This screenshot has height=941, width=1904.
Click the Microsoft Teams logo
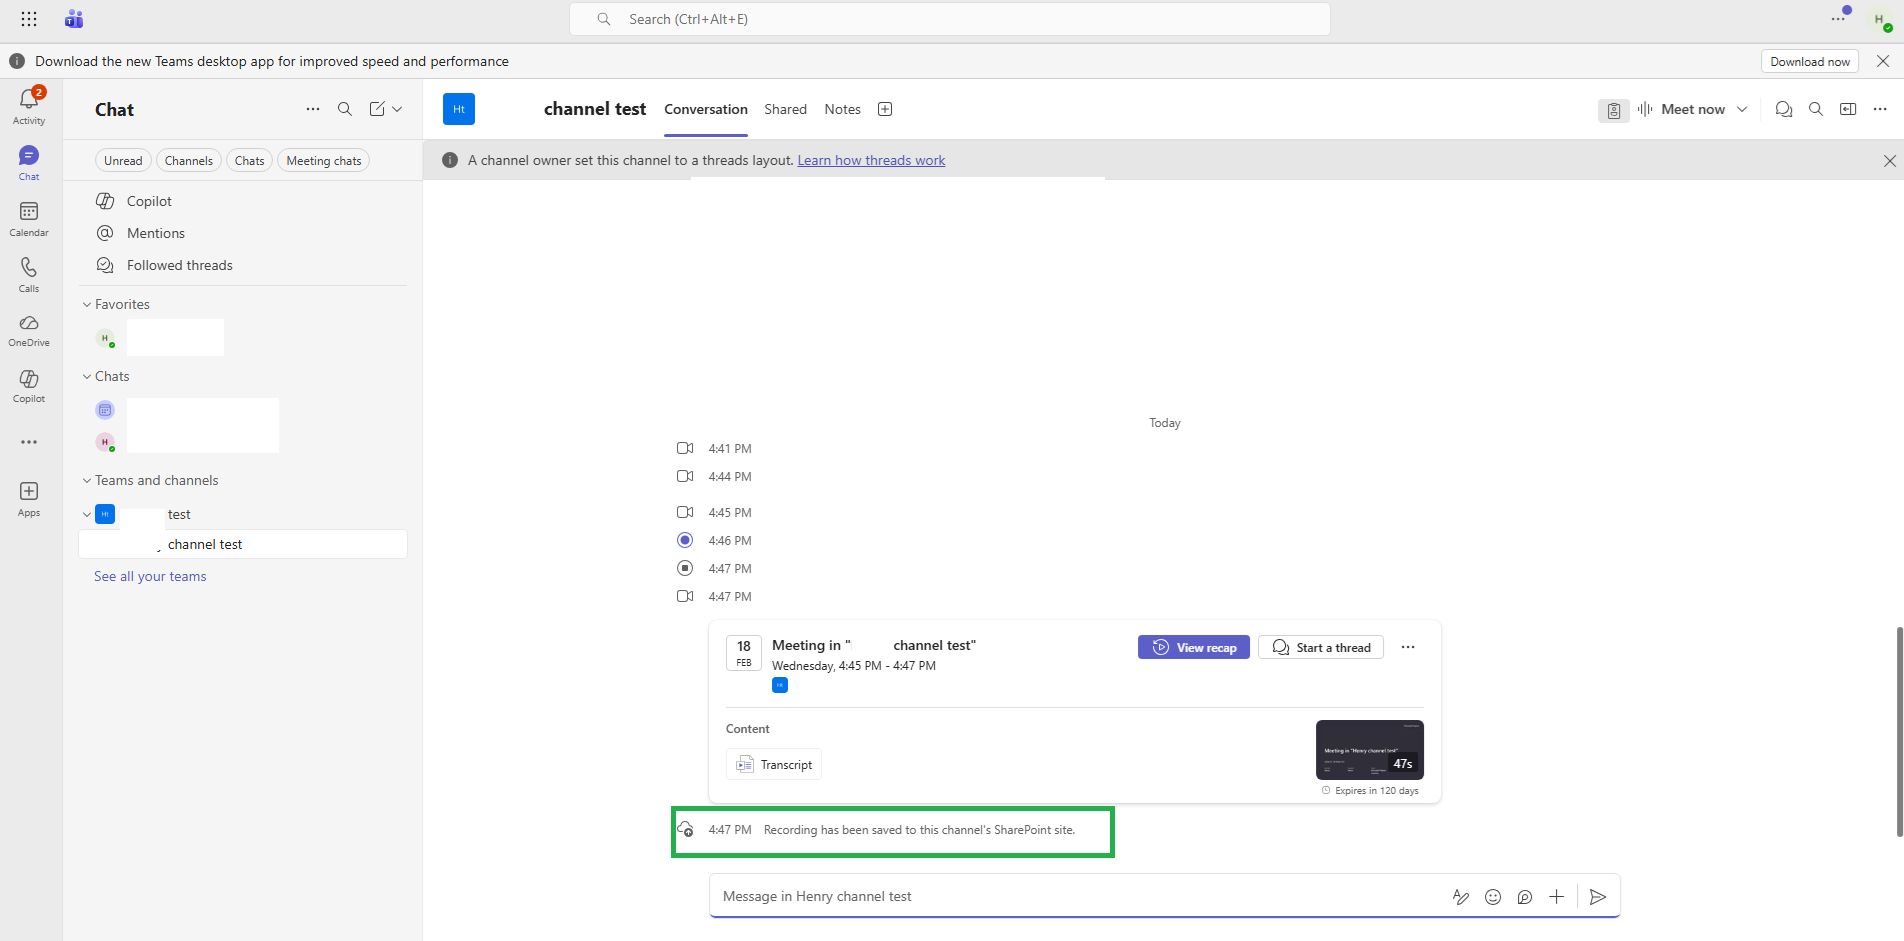point(74,19)
